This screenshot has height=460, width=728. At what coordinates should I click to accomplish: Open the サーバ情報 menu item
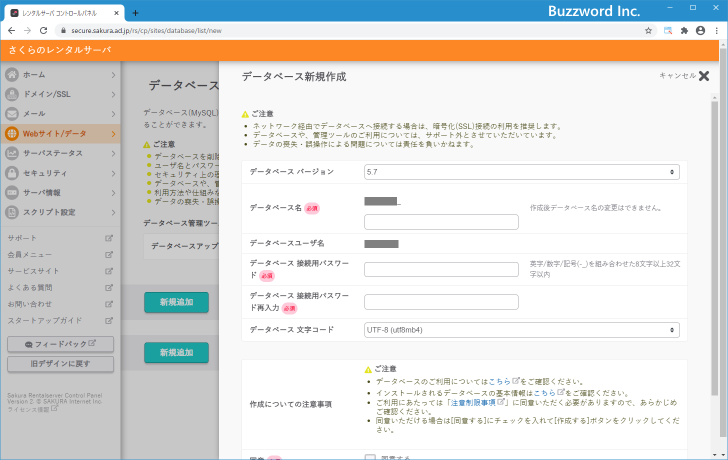(60, 193)
